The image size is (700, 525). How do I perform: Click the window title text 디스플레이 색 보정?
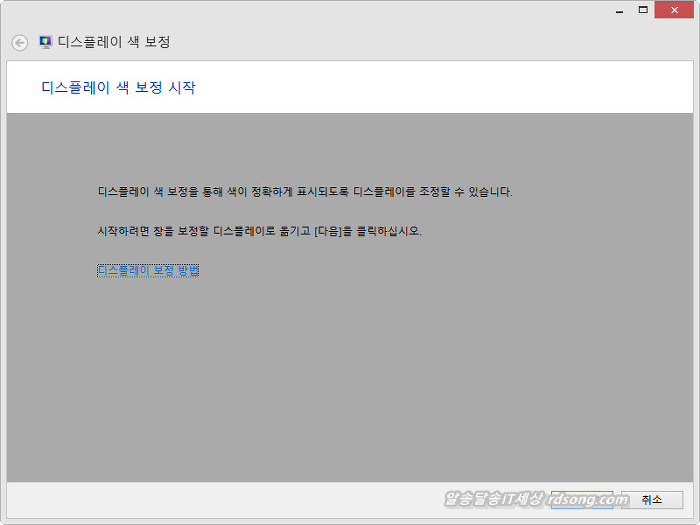[x=114, y=42]
